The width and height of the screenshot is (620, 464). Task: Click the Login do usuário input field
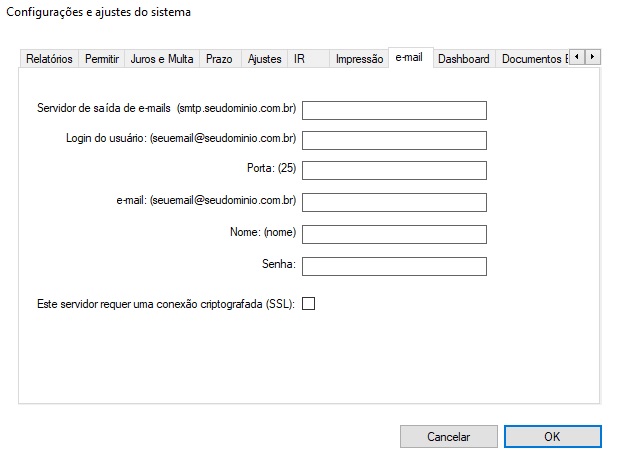pyautogui.click(x=394, y=141)
